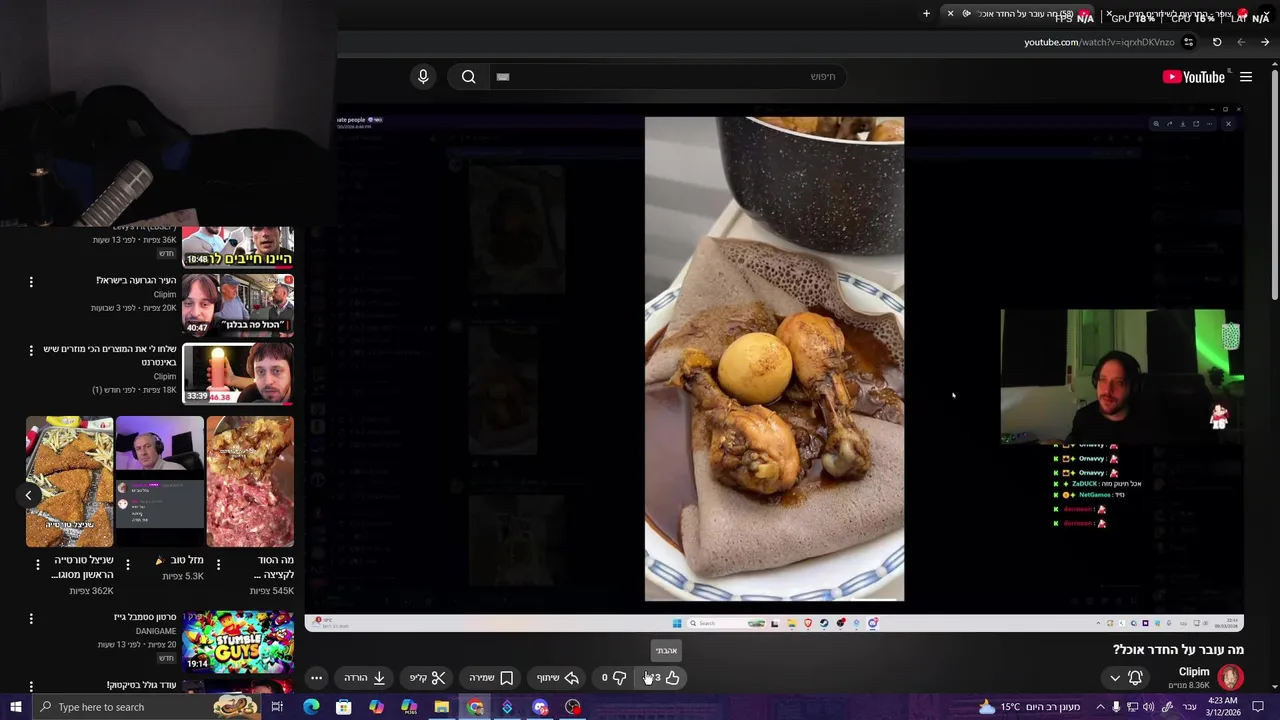Reload the page in the browser

tap(1217, 42)
